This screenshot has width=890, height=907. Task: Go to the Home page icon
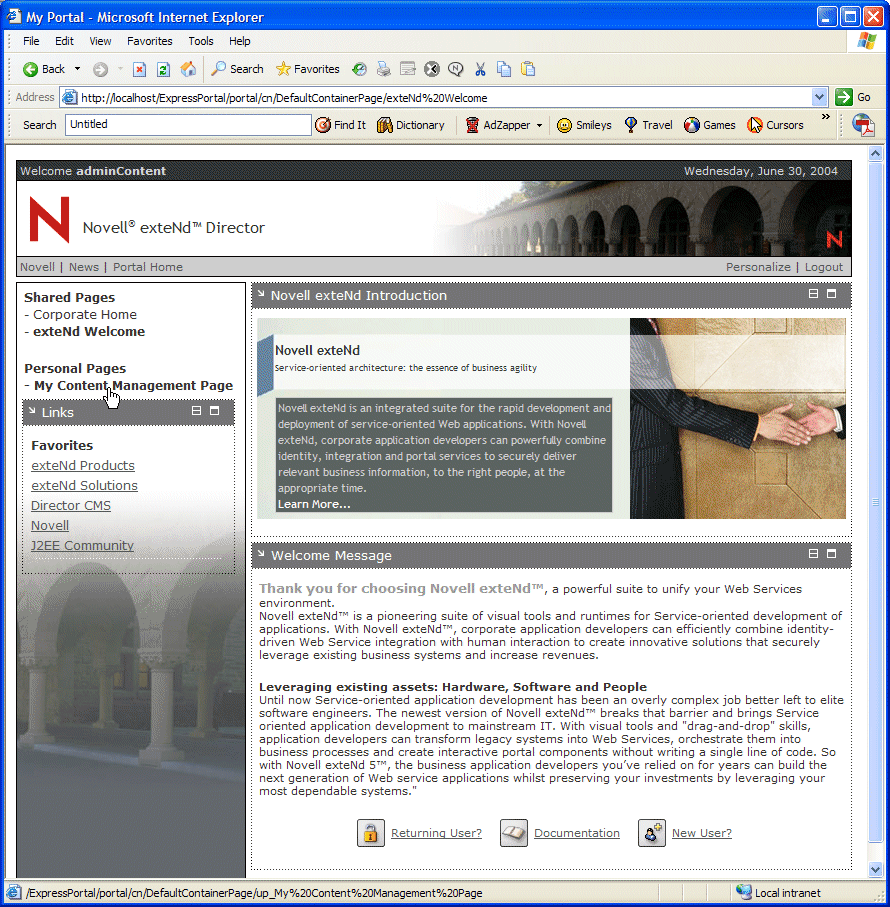(188, 69)
